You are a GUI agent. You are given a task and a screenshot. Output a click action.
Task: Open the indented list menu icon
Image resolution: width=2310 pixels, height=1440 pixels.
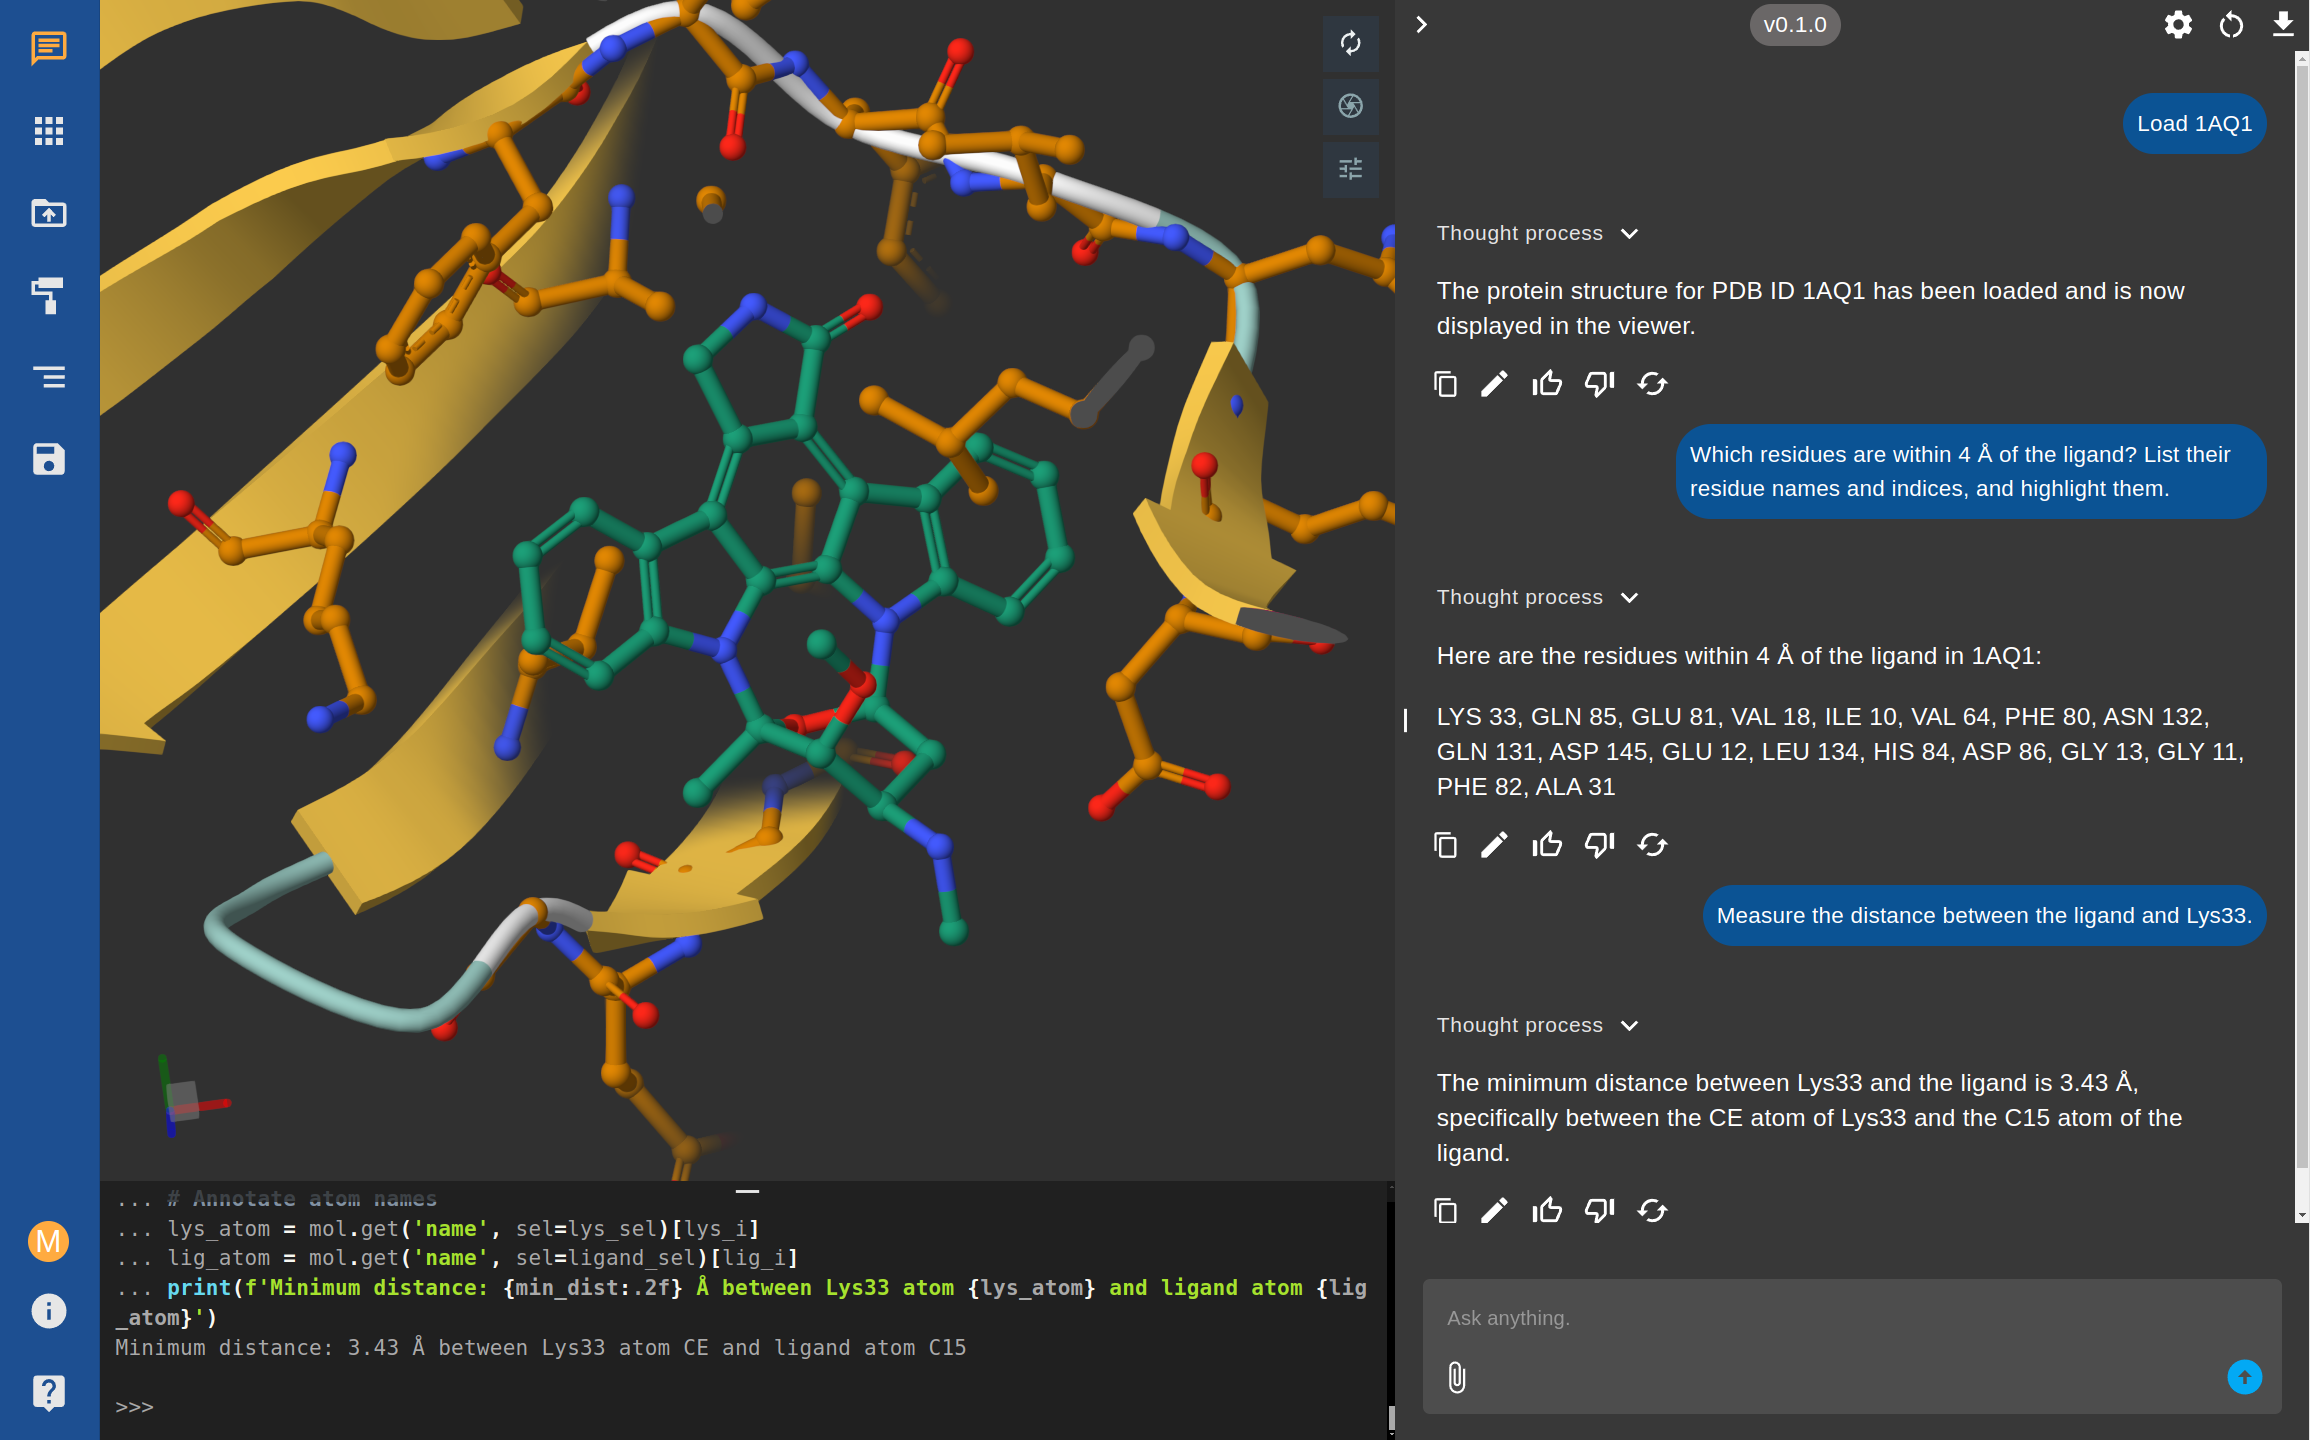(x=48, y=377)
